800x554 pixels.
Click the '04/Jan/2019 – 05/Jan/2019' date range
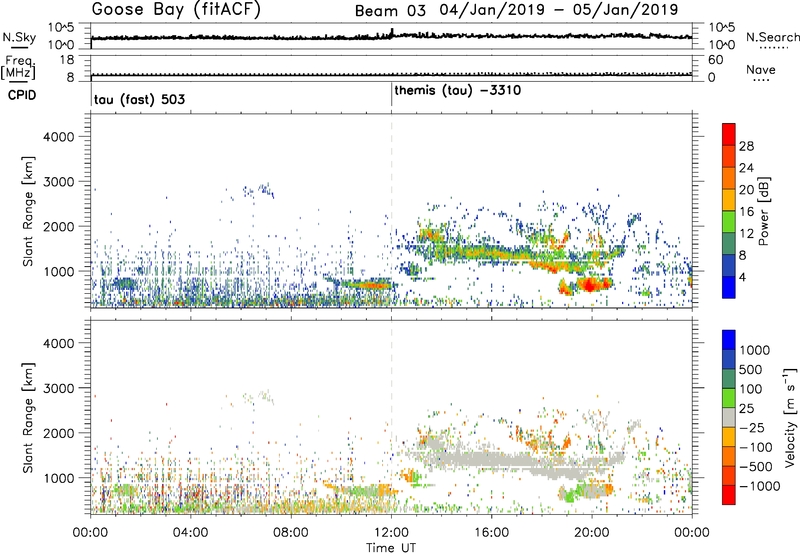(559, 10)
